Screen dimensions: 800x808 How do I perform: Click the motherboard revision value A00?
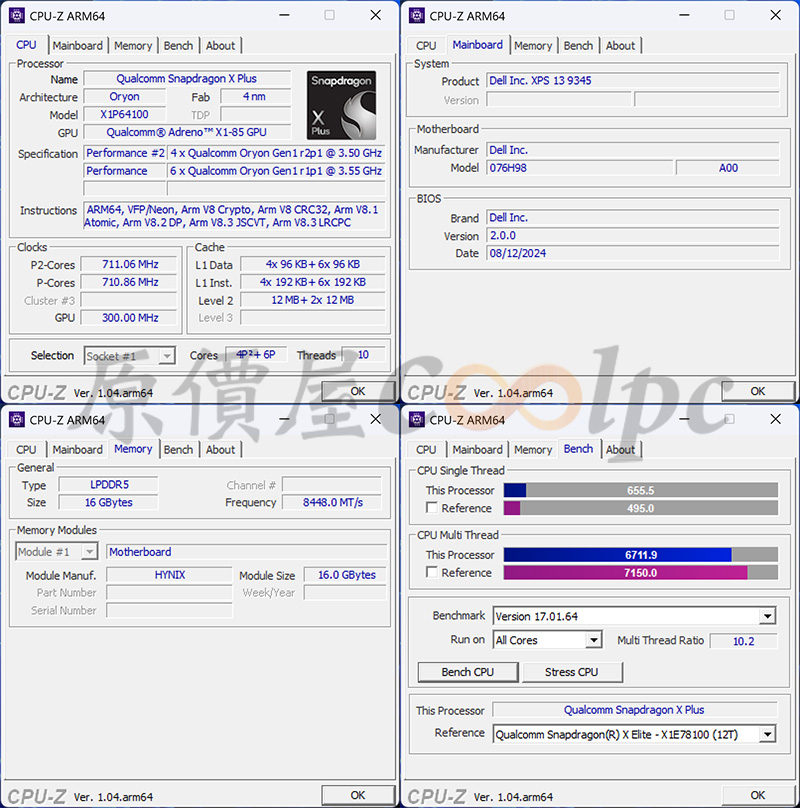pos(728,167)
